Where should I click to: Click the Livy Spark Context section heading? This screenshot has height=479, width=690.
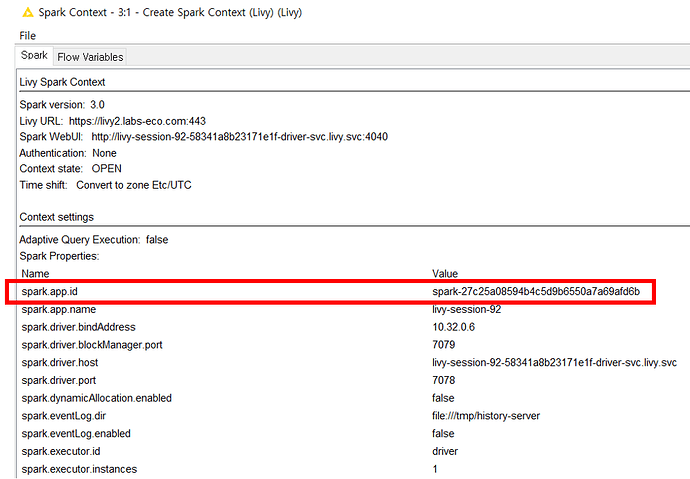[62, 82]
